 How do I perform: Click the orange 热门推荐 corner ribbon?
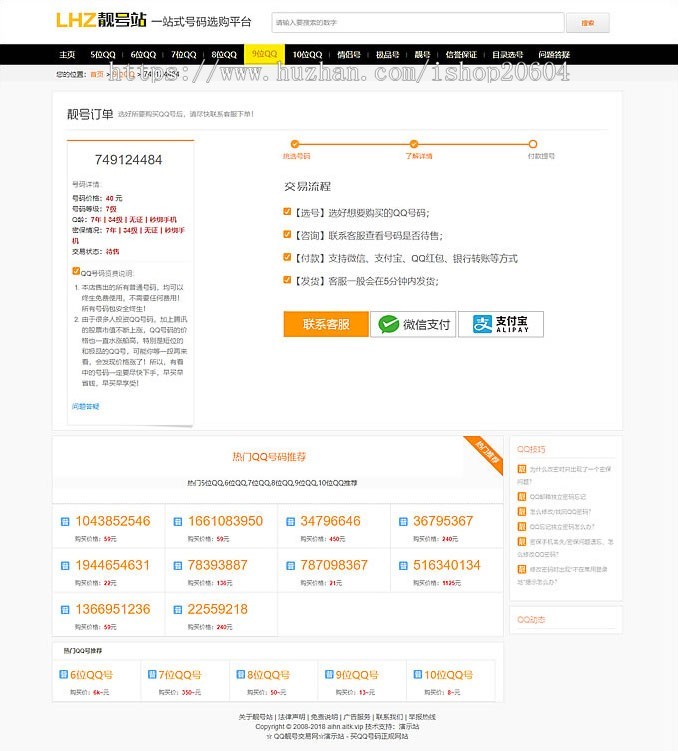click(486, 453)
